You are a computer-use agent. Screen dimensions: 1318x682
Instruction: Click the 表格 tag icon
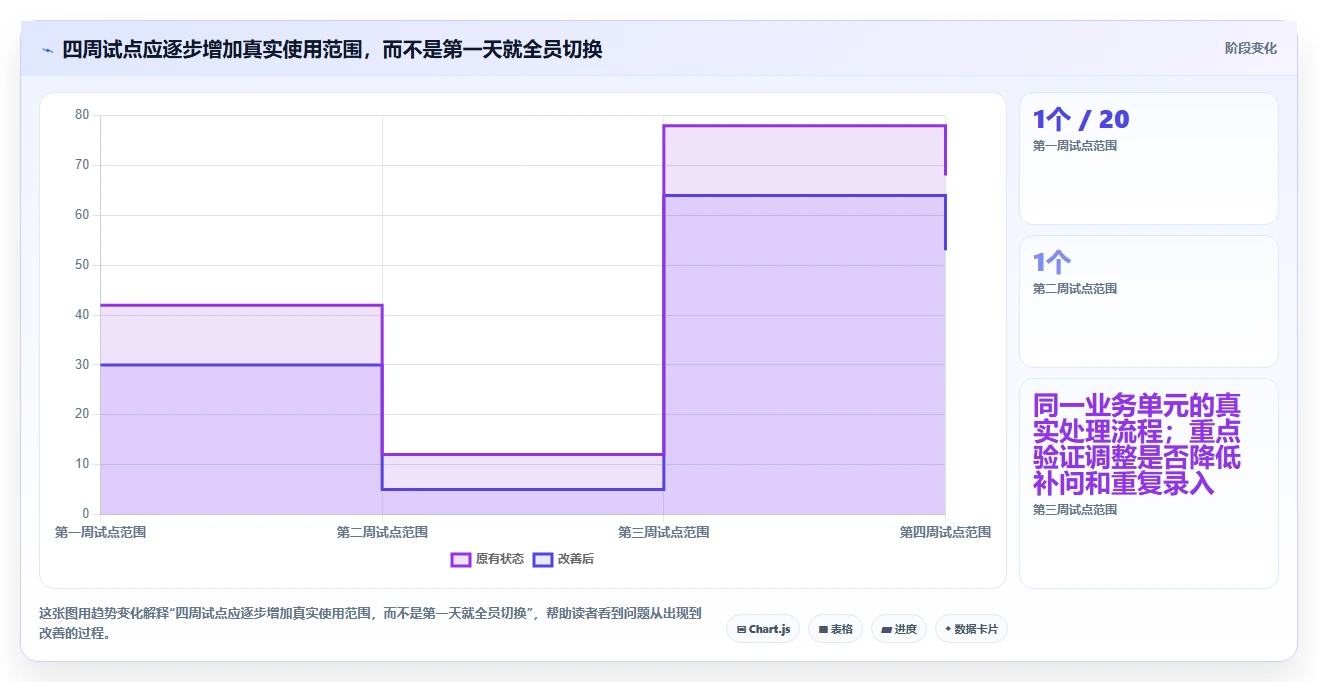point(823,630)
